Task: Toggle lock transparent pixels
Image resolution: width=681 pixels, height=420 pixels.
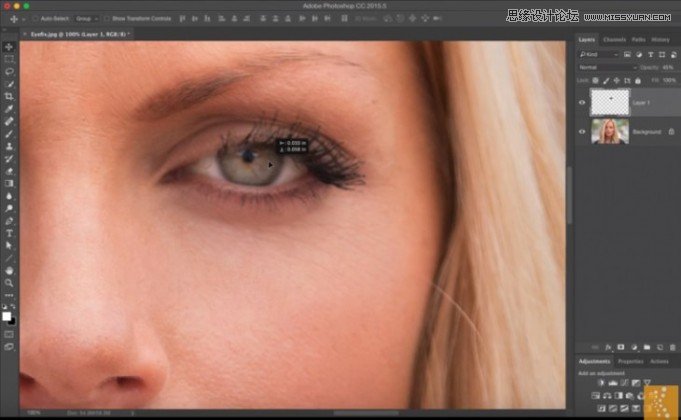Action: 595,81
